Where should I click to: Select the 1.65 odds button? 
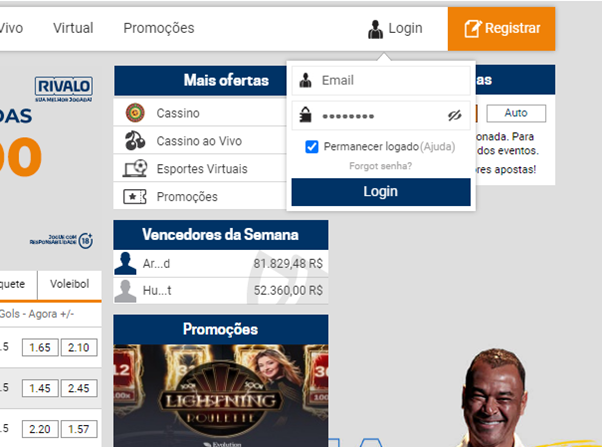[40, 348]
